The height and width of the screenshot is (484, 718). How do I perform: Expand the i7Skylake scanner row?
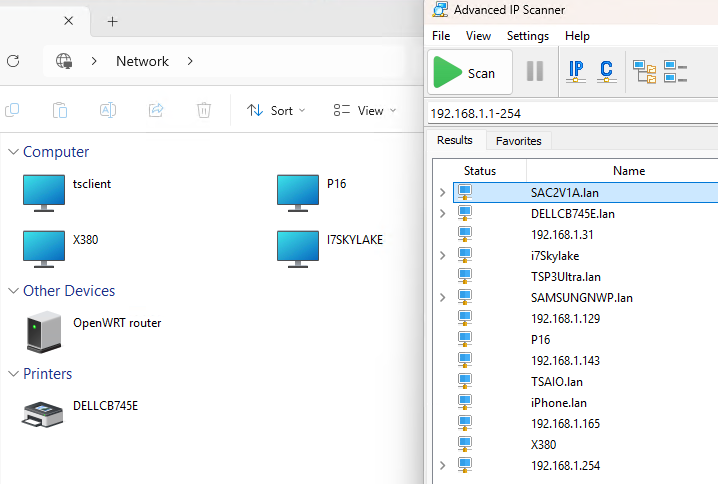pyautogui.click(x=442, y=256)
